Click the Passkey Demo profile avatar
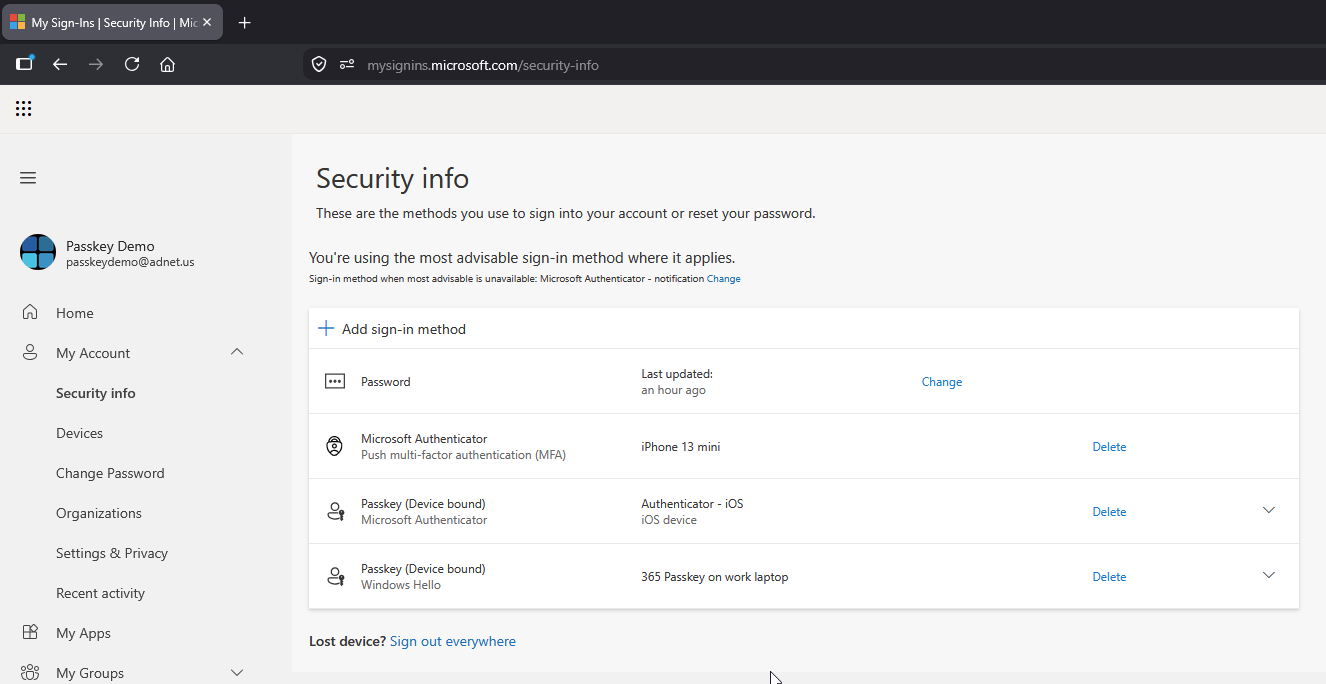The height and width of the screenshot is (684, 1326). (38, 252)
